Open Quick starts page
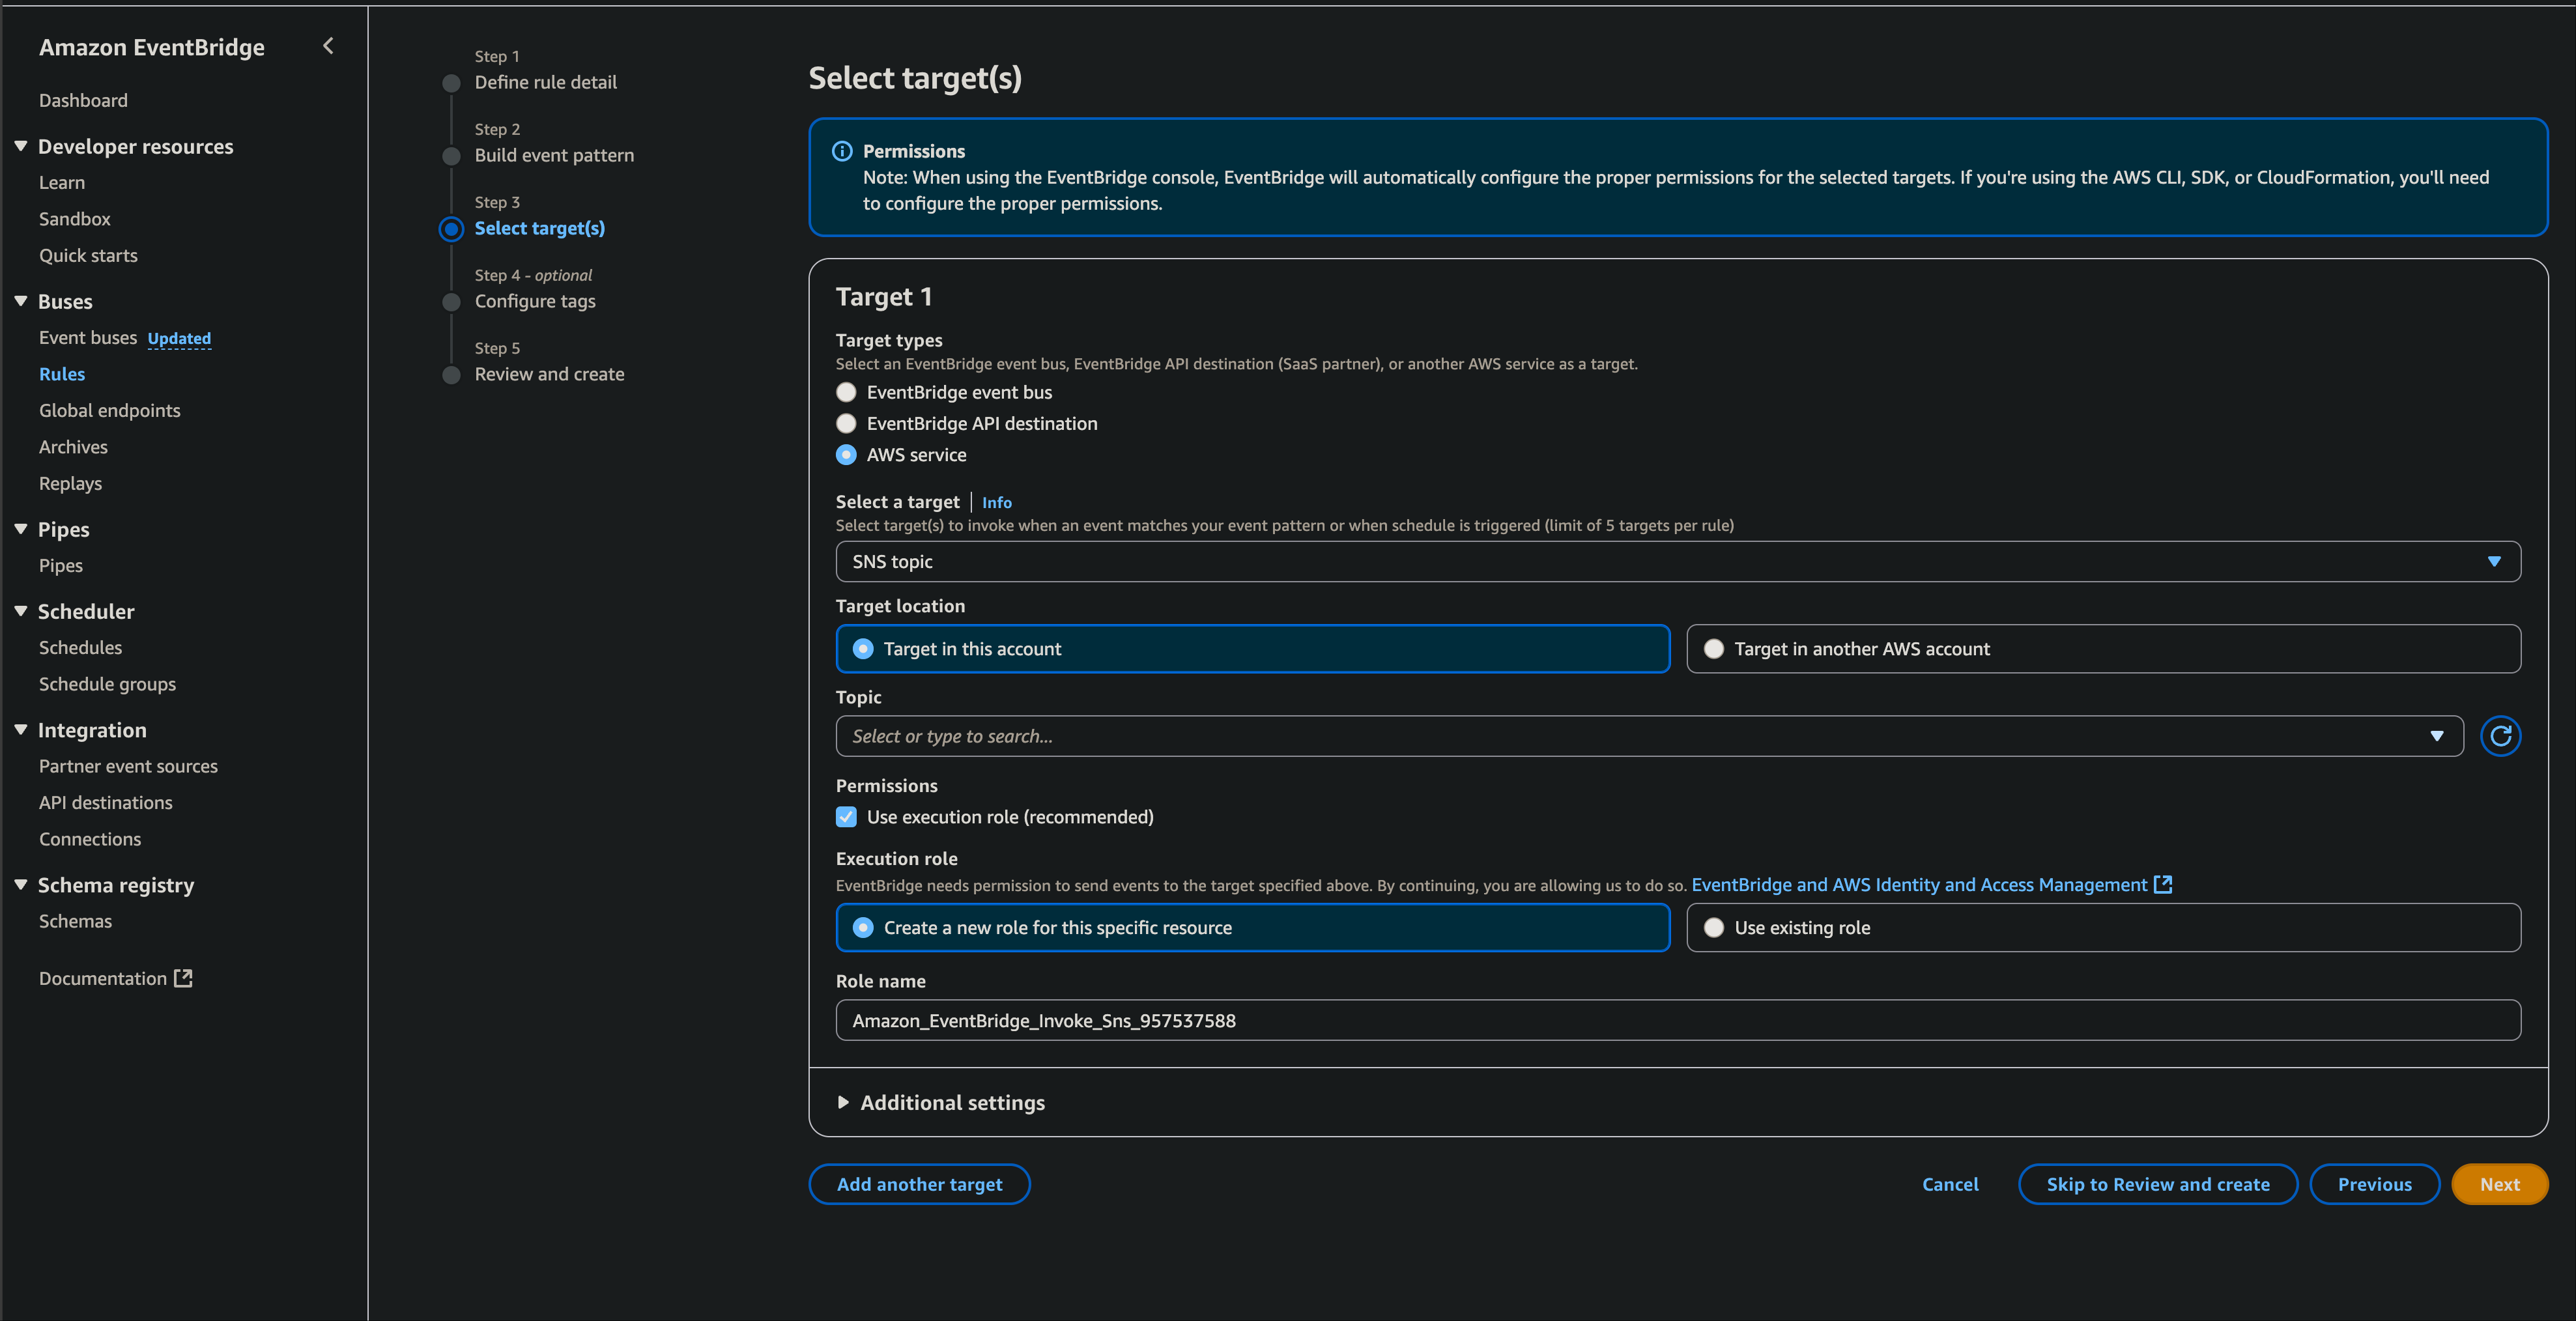The width and height of the screenshot is (2576, 1321). click(88, 255)
